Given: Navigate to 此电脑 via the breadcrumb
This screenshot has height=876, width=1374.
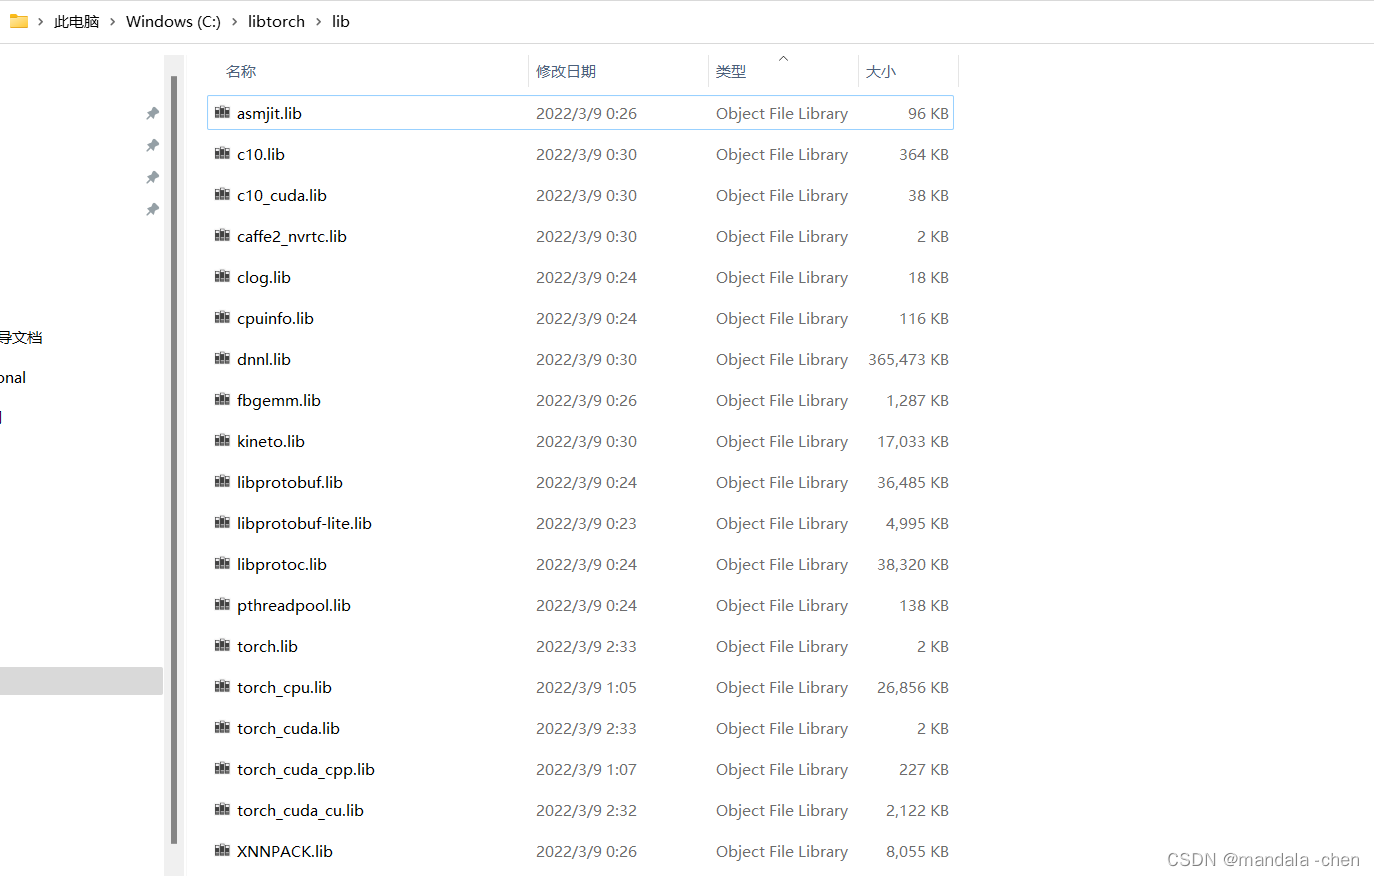Looking at the screenshot, I should click(76, 21).
